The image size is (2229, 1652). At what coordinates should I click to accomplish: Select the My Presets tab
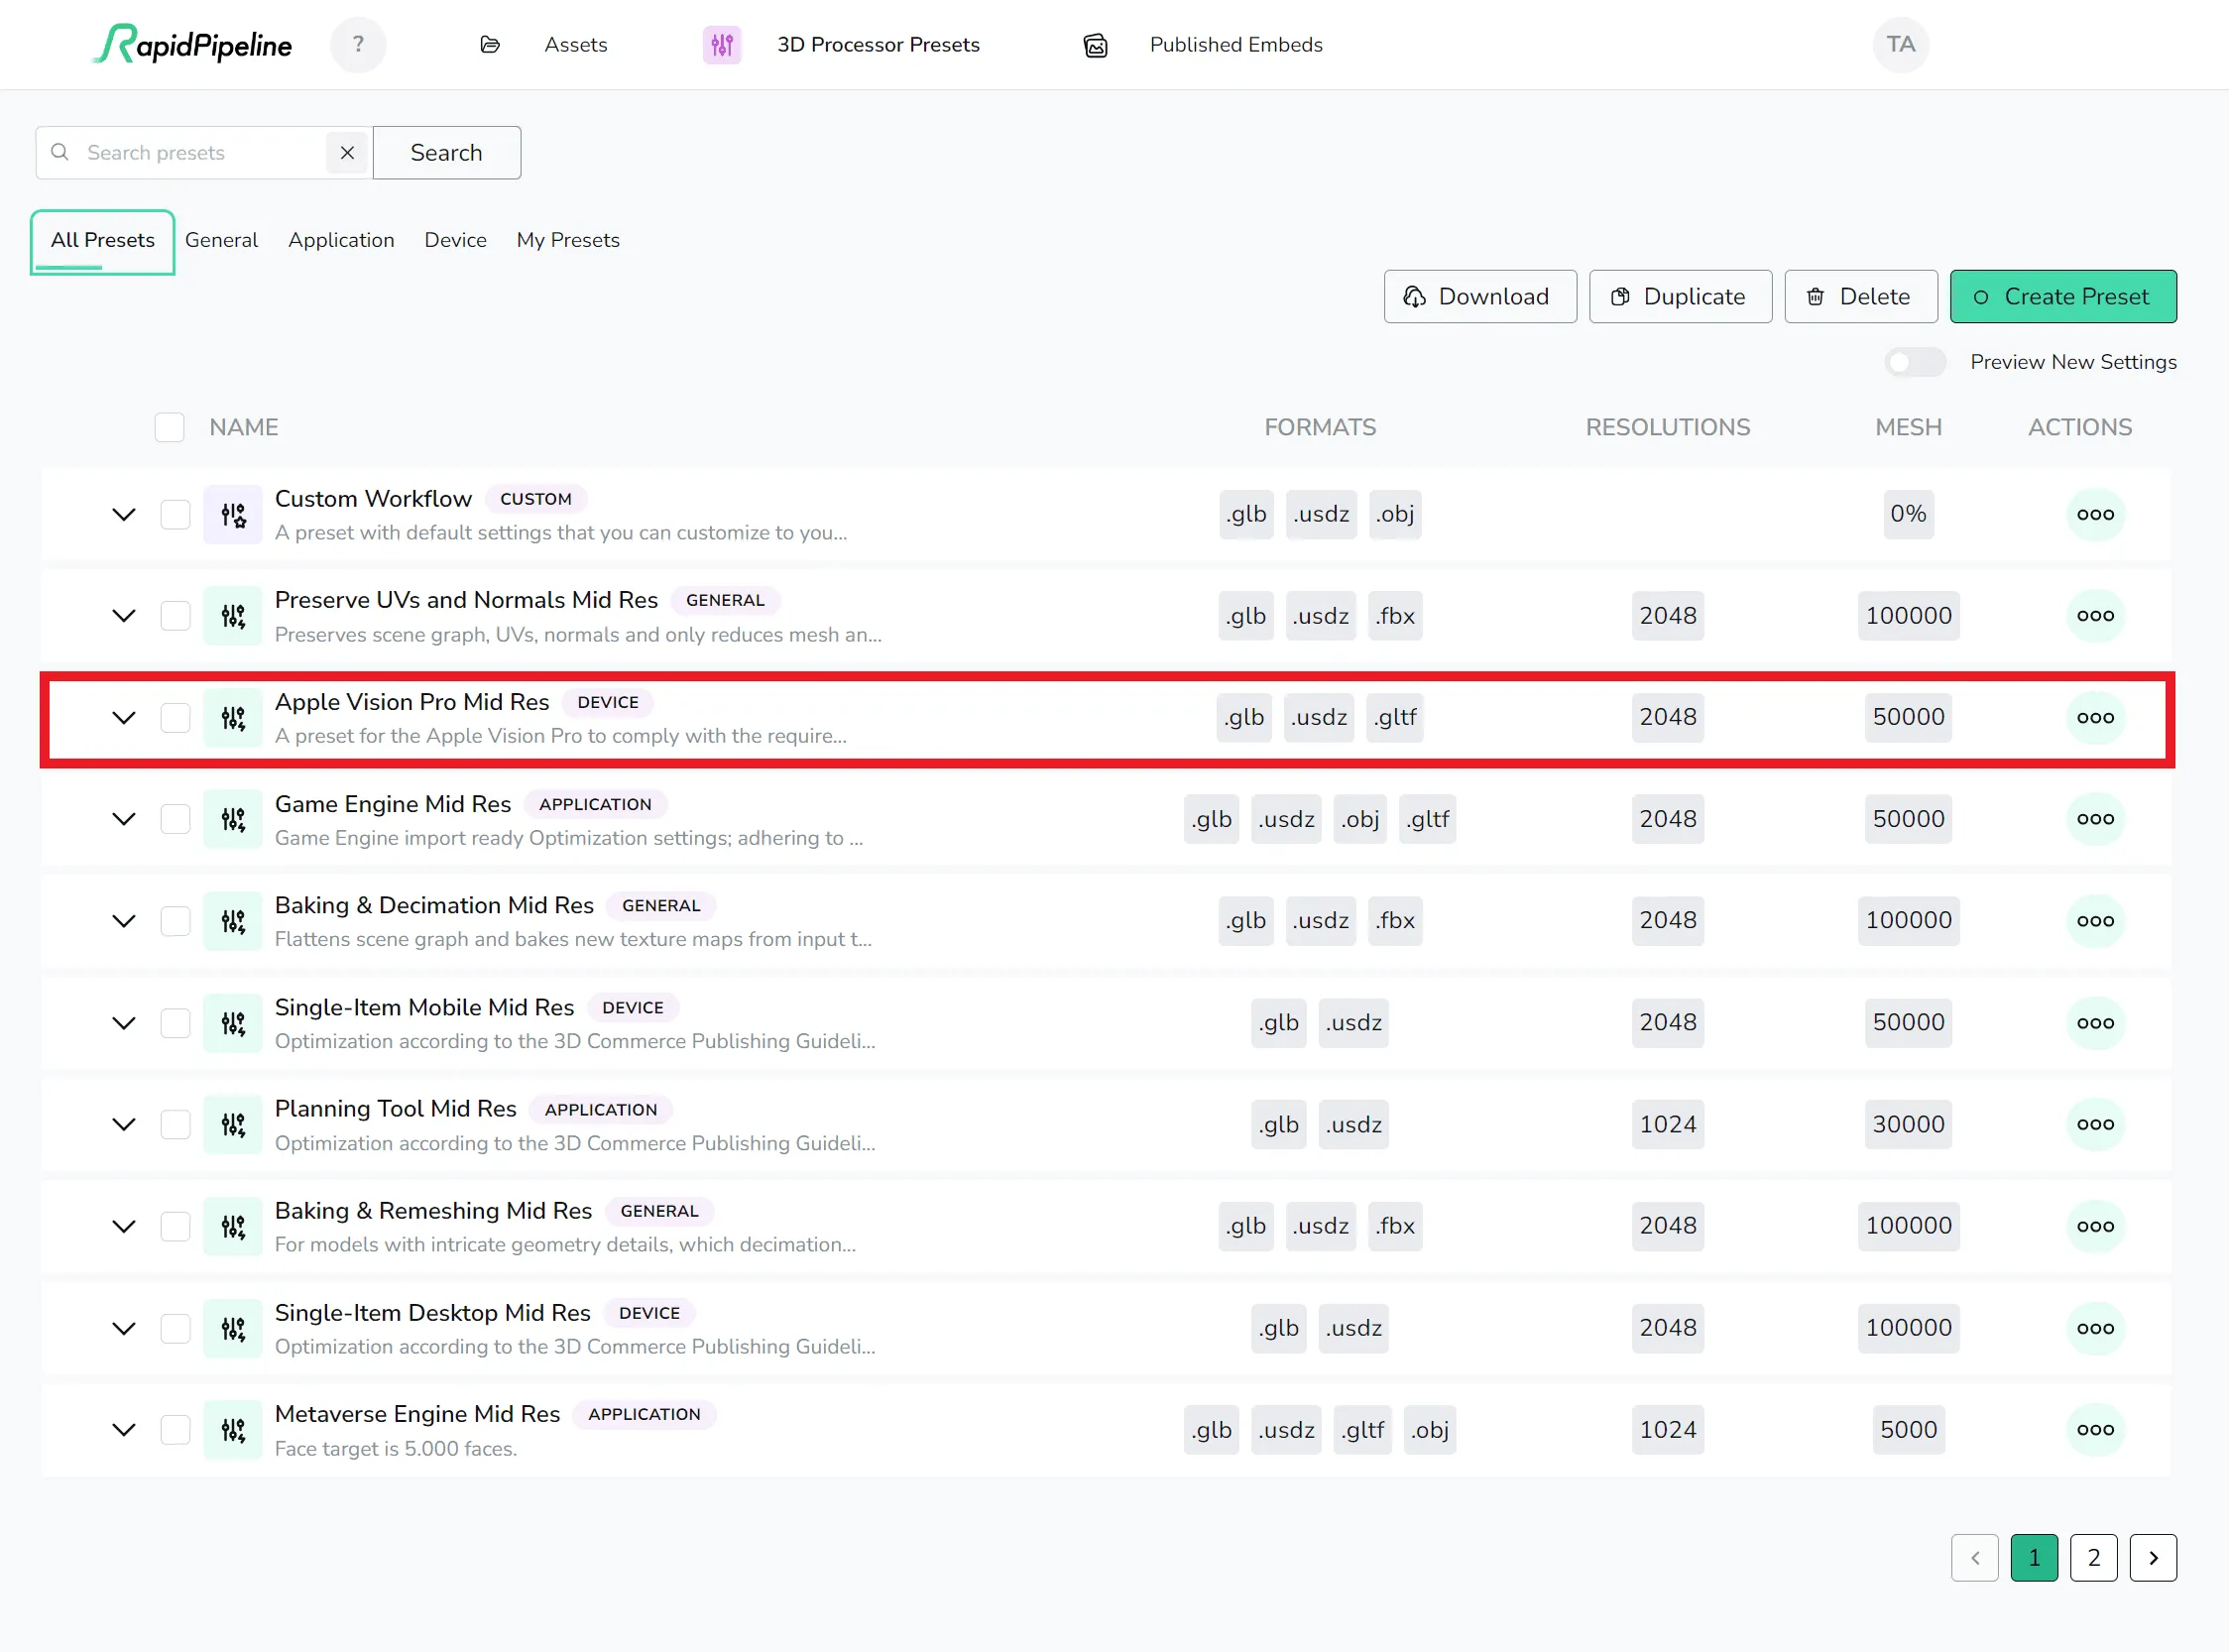point(565,240)
